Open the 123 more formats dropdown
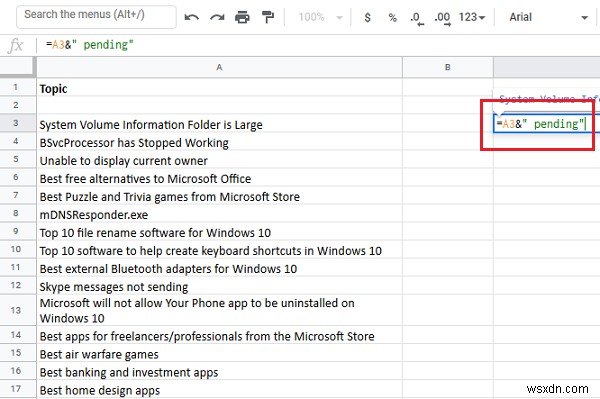This screenshot has width=600, height=399. pyautogui.click(x=472, y=17)
